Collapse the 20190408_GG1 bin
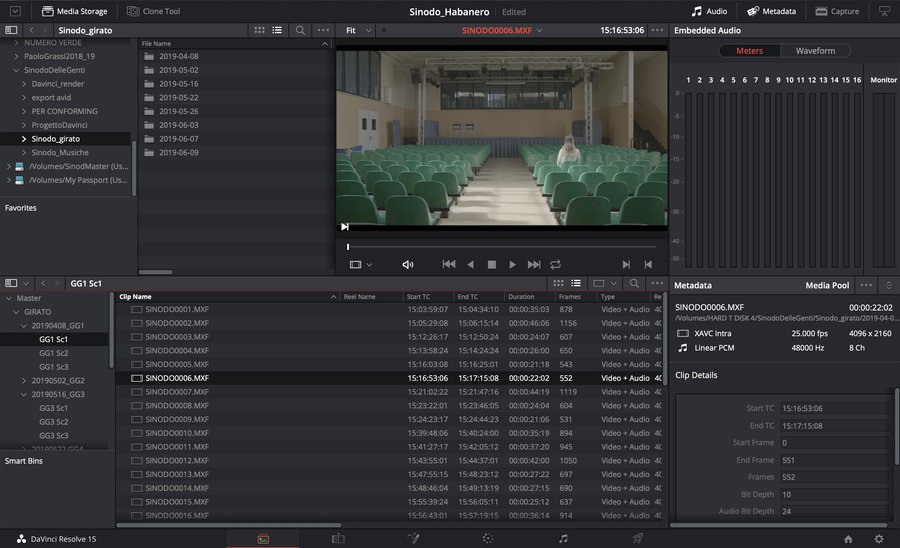 [22, 326]
